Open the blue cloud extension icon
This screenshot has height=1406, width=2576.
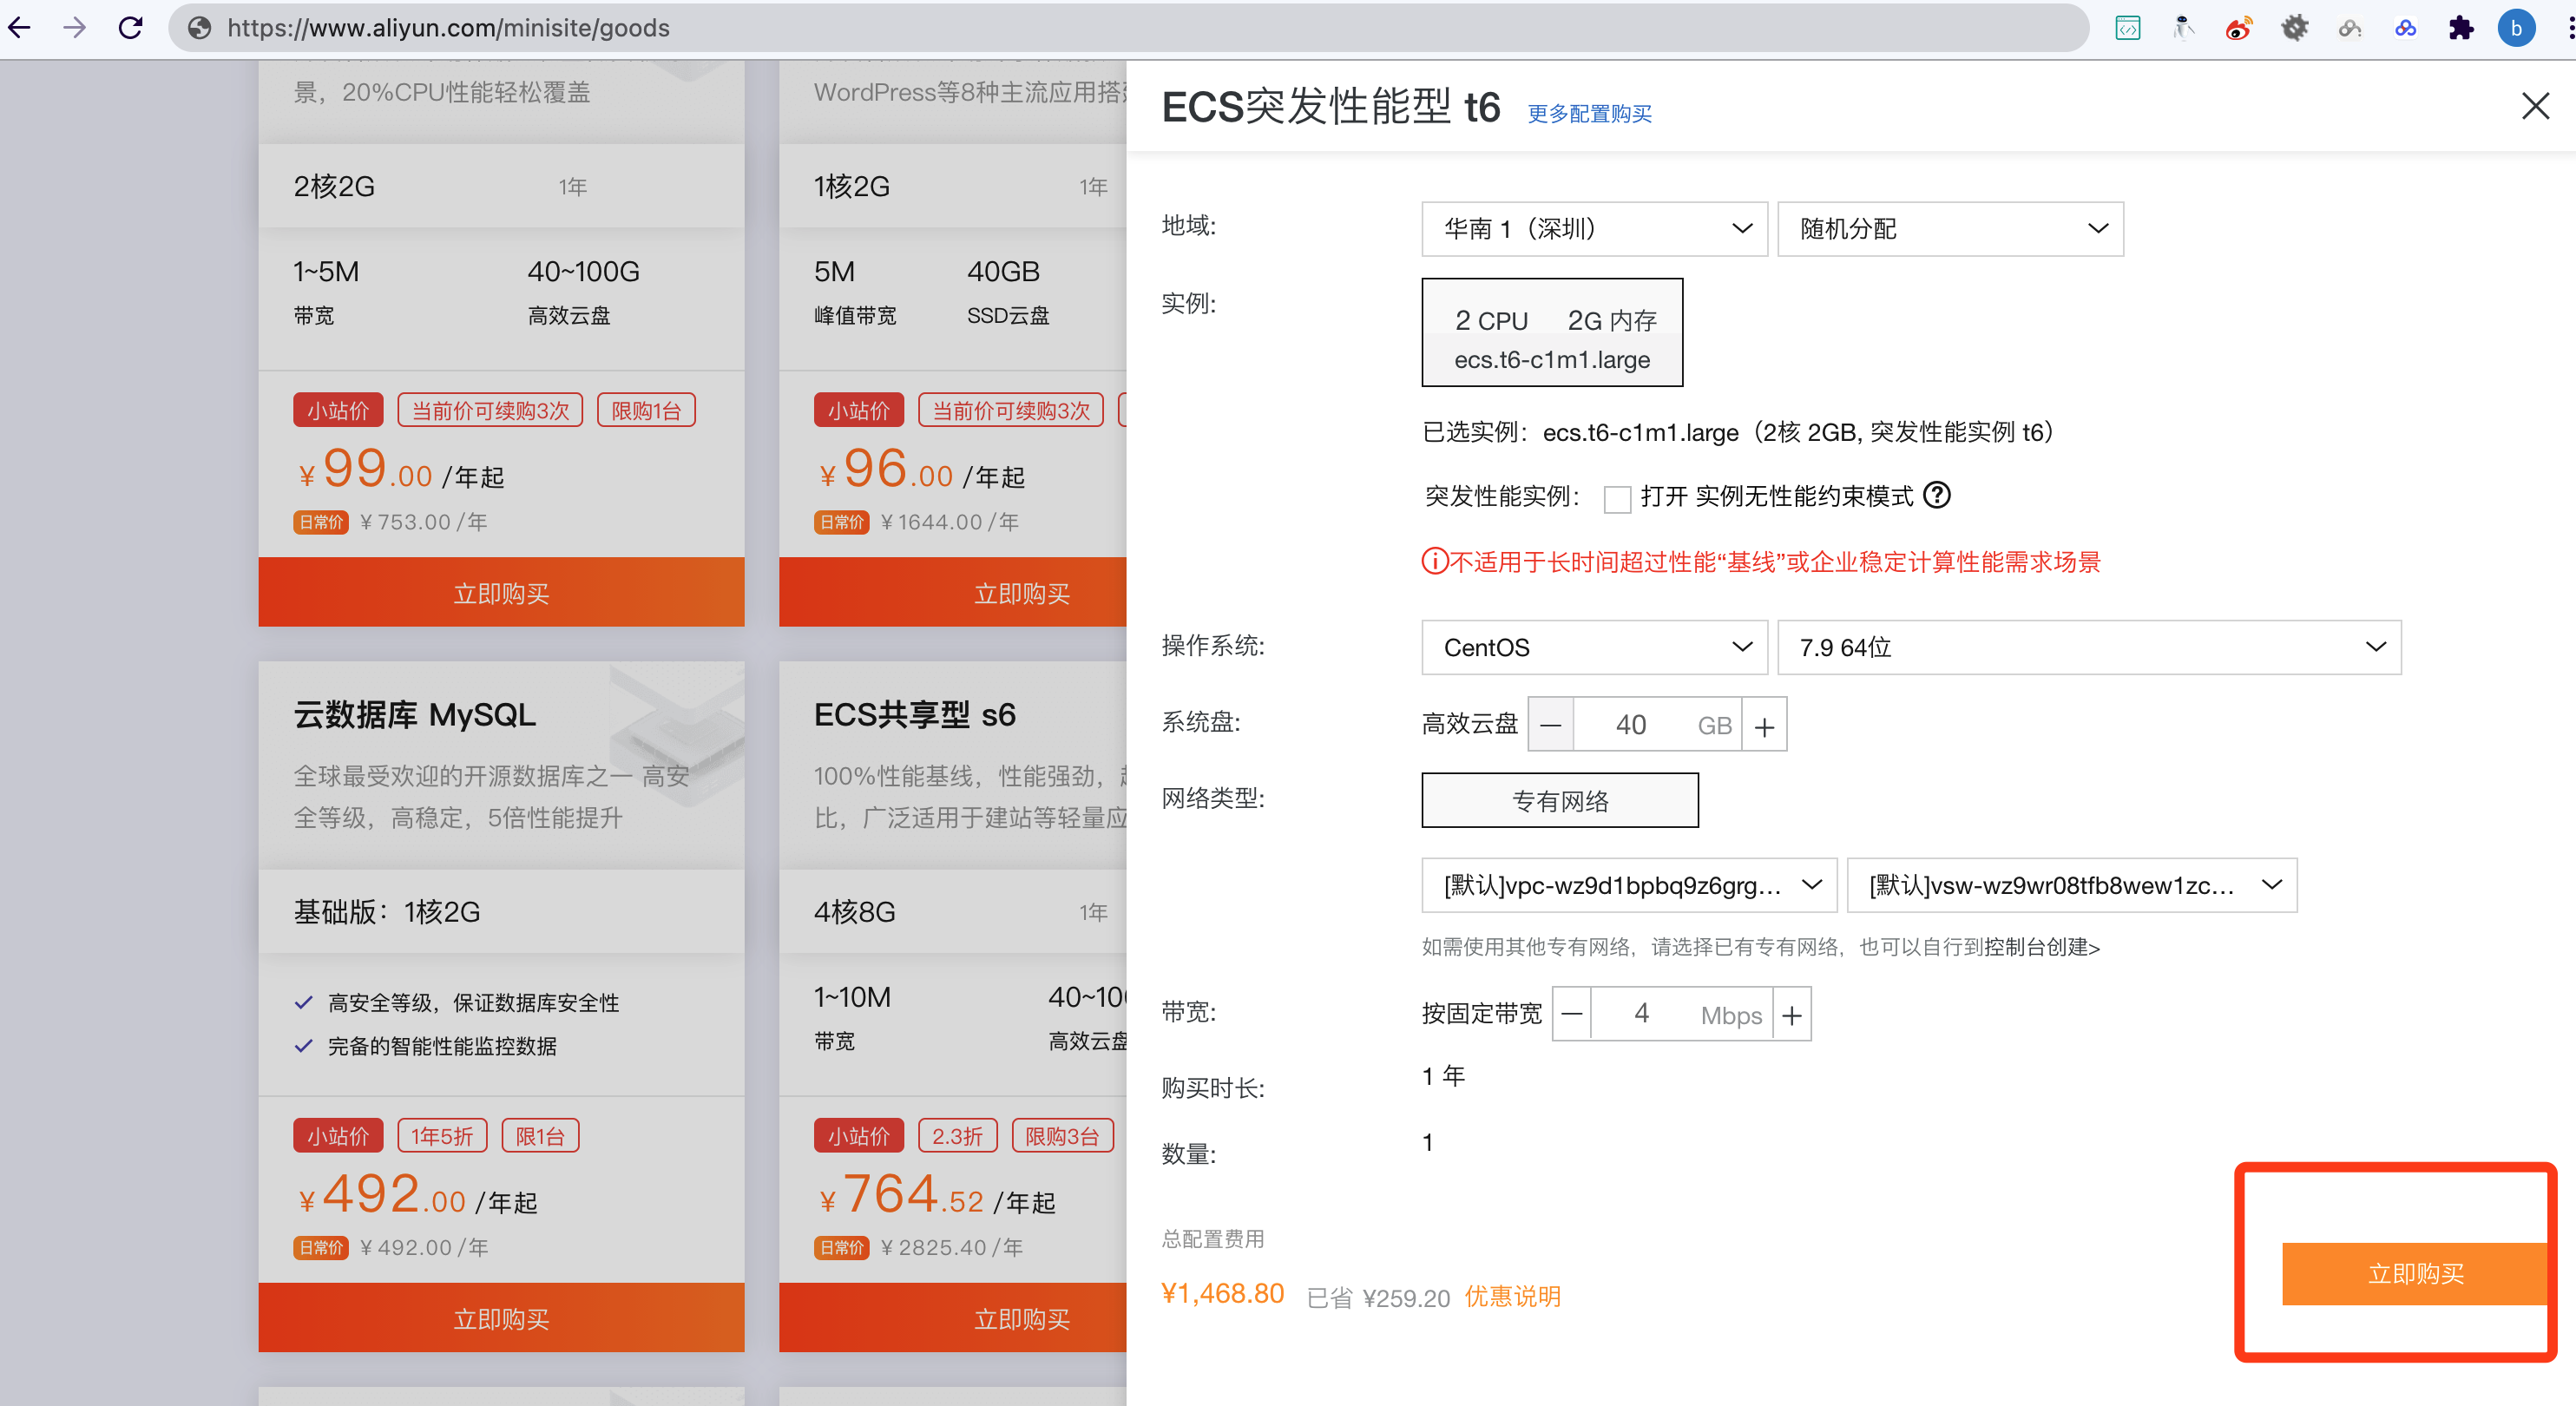tap(2405, 28)
